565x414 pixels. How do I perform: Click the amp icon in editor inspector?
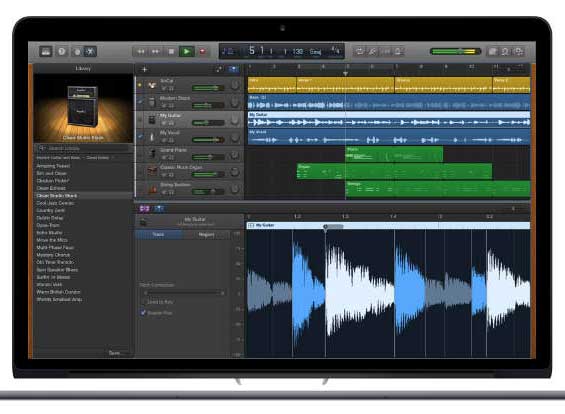click(143, 222)
